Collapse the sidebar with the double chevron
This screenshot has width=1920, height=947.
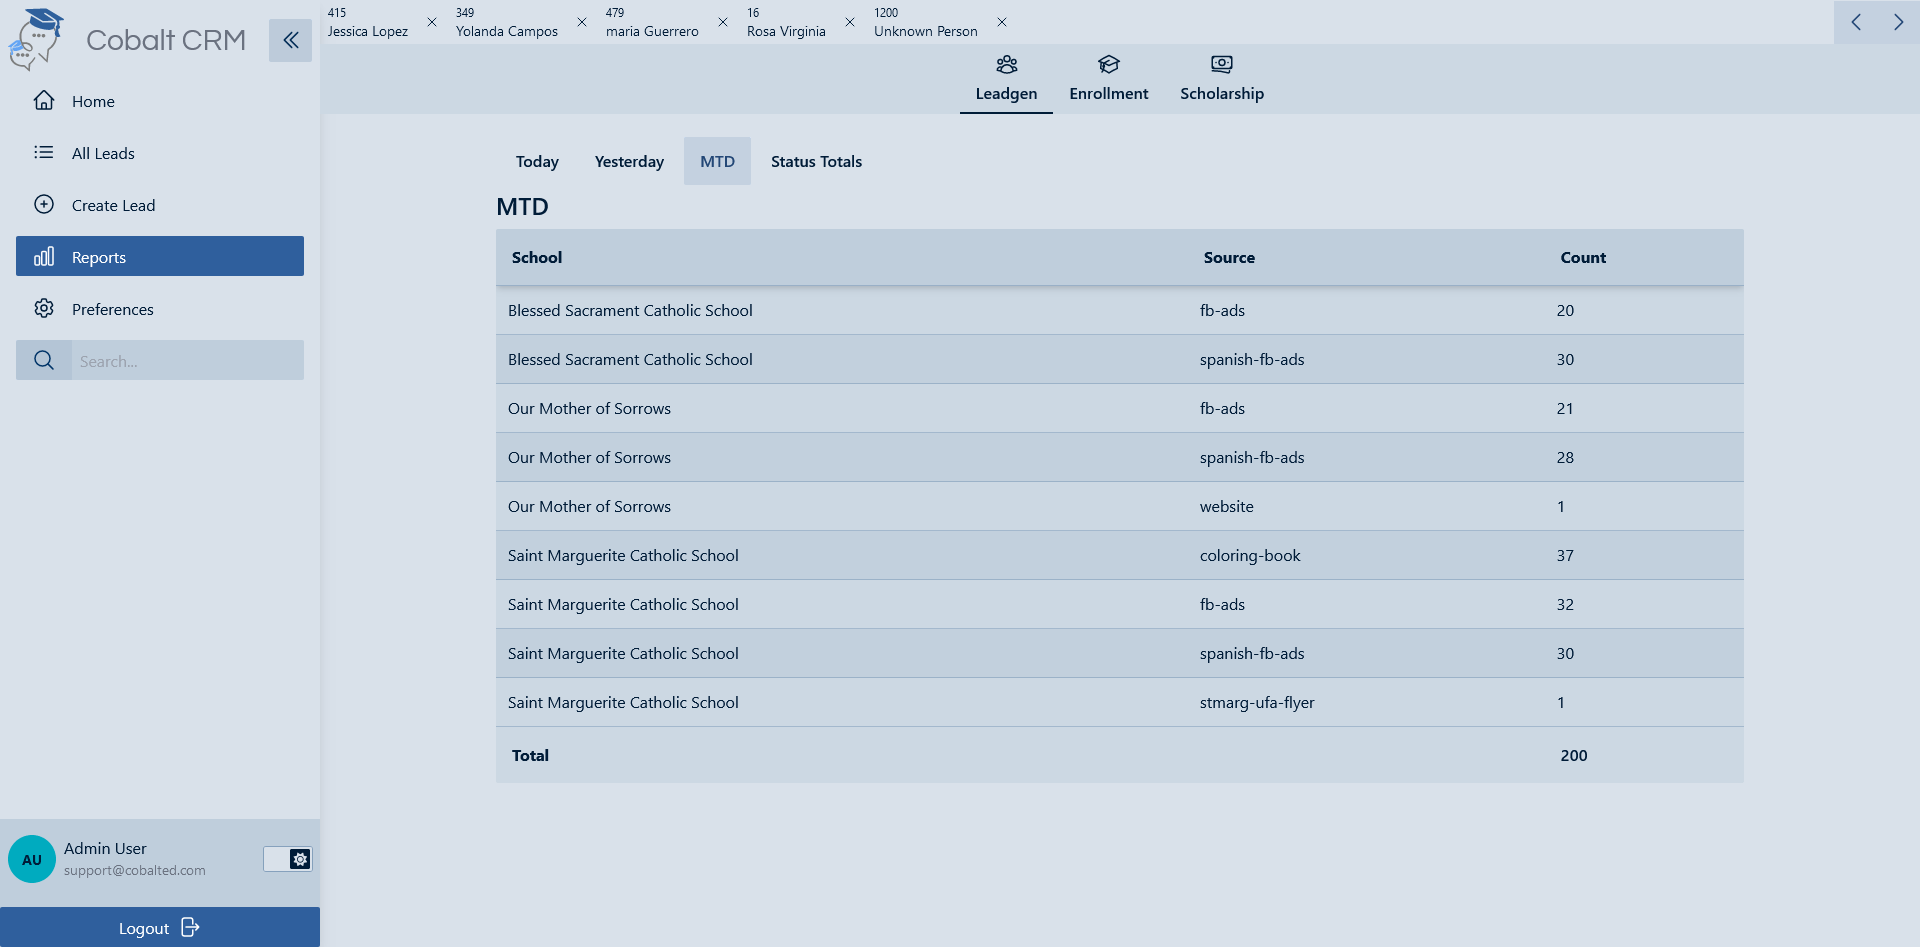(290, 40)
